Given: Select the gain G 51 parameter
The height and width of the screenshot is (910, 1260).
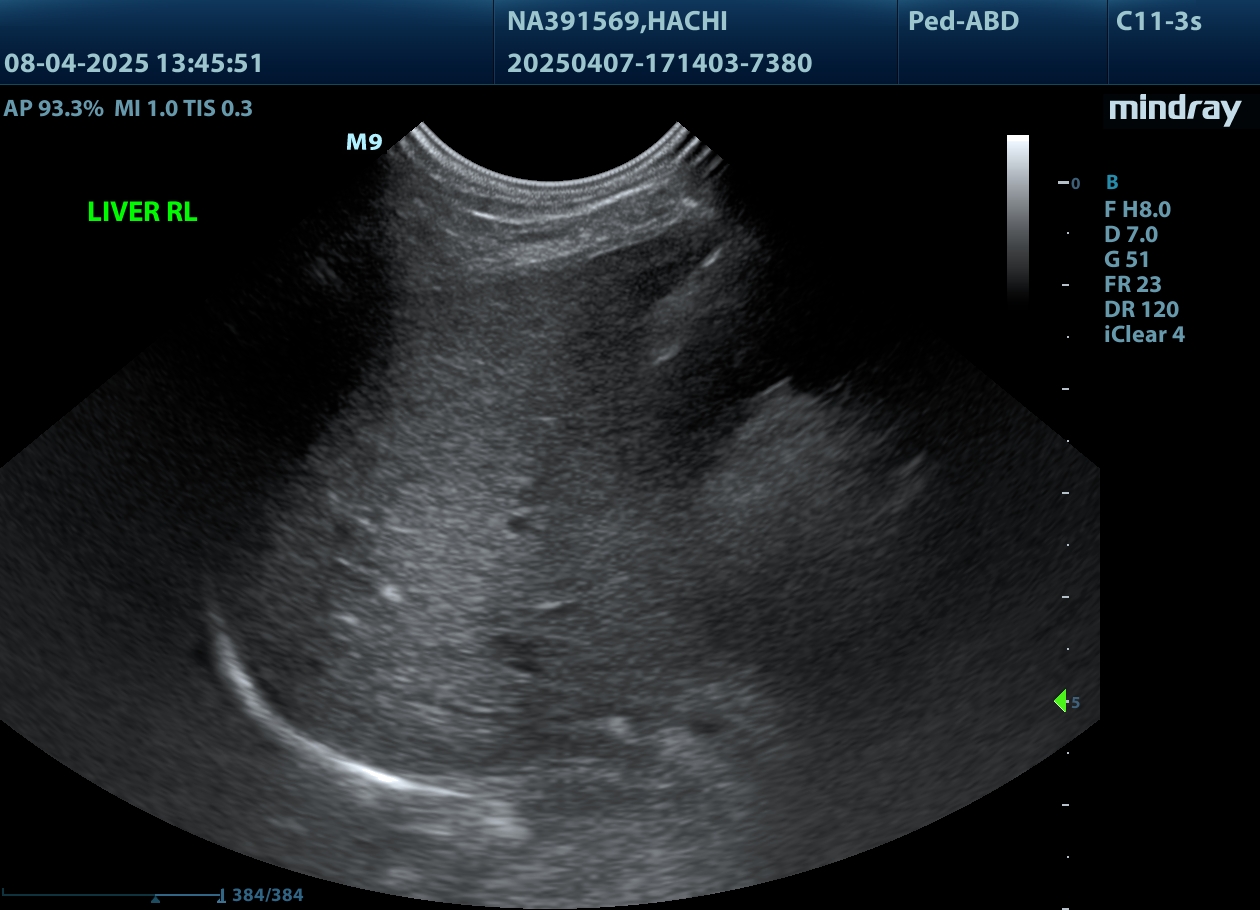Looking at the screenshot, I should click(1127, 259).
